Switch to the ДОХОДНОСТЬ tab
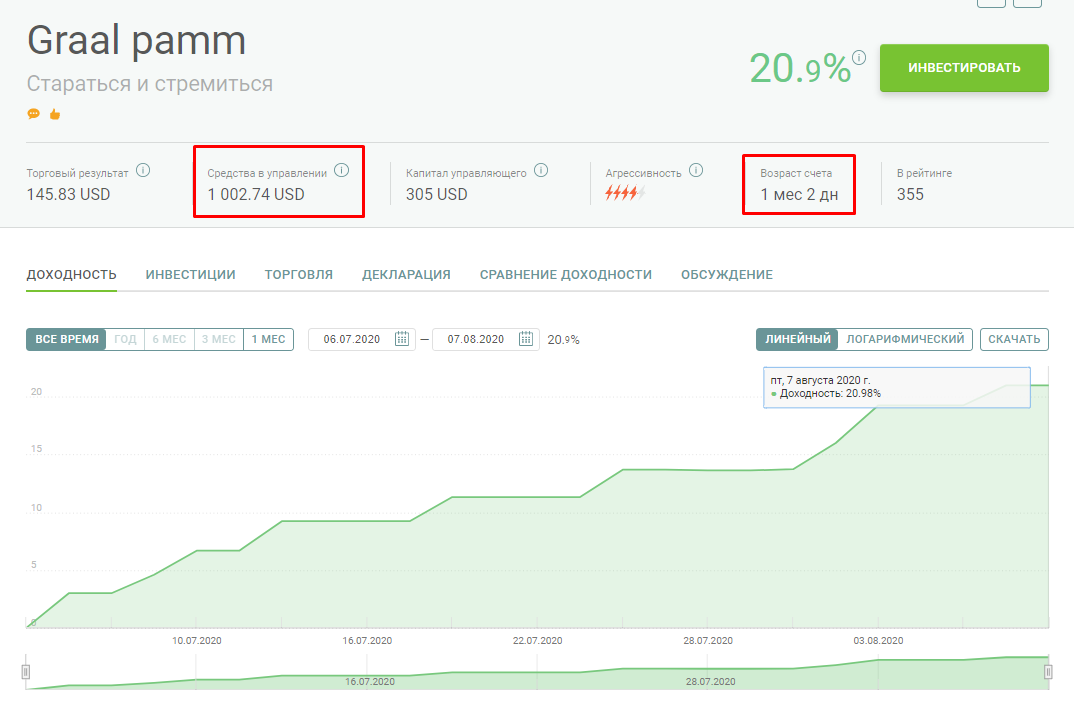 [71, 275]
